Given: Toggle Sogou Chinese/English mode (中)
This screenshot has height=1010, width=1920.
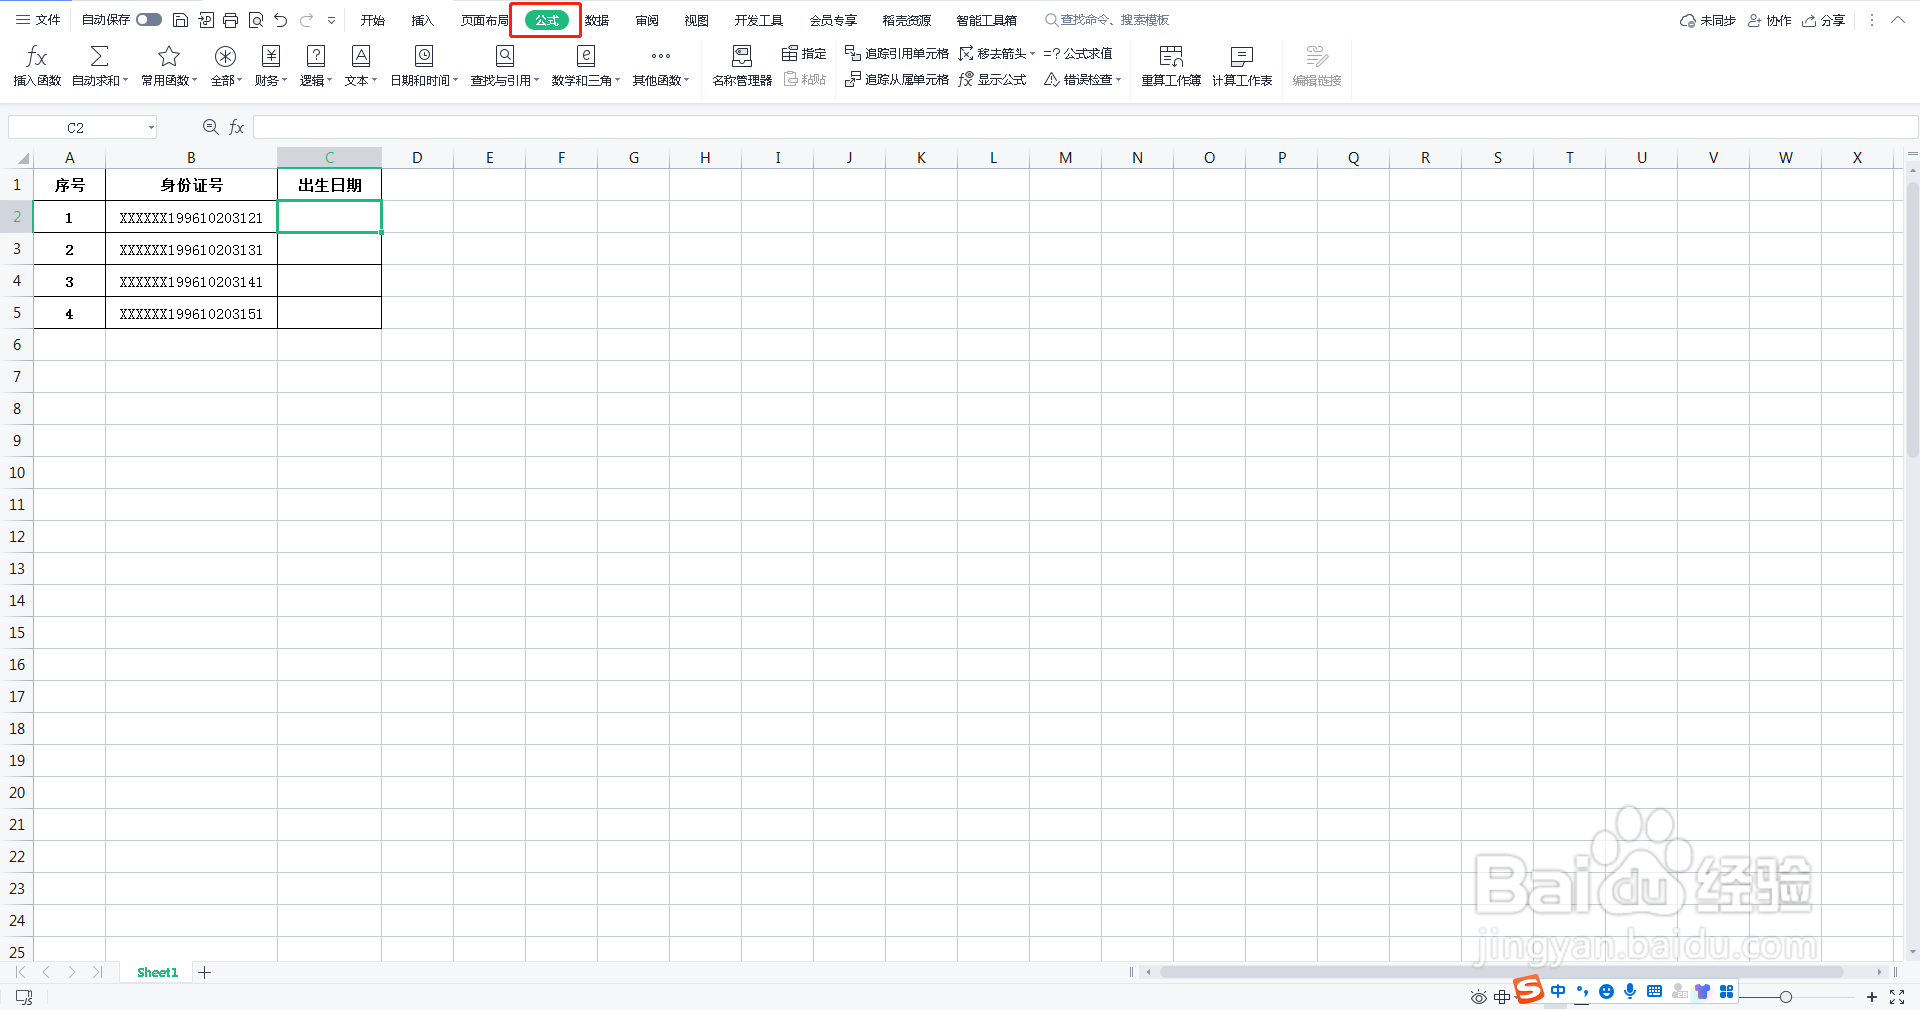Looking at the screenshot, I should click(x=1558, y=991).
